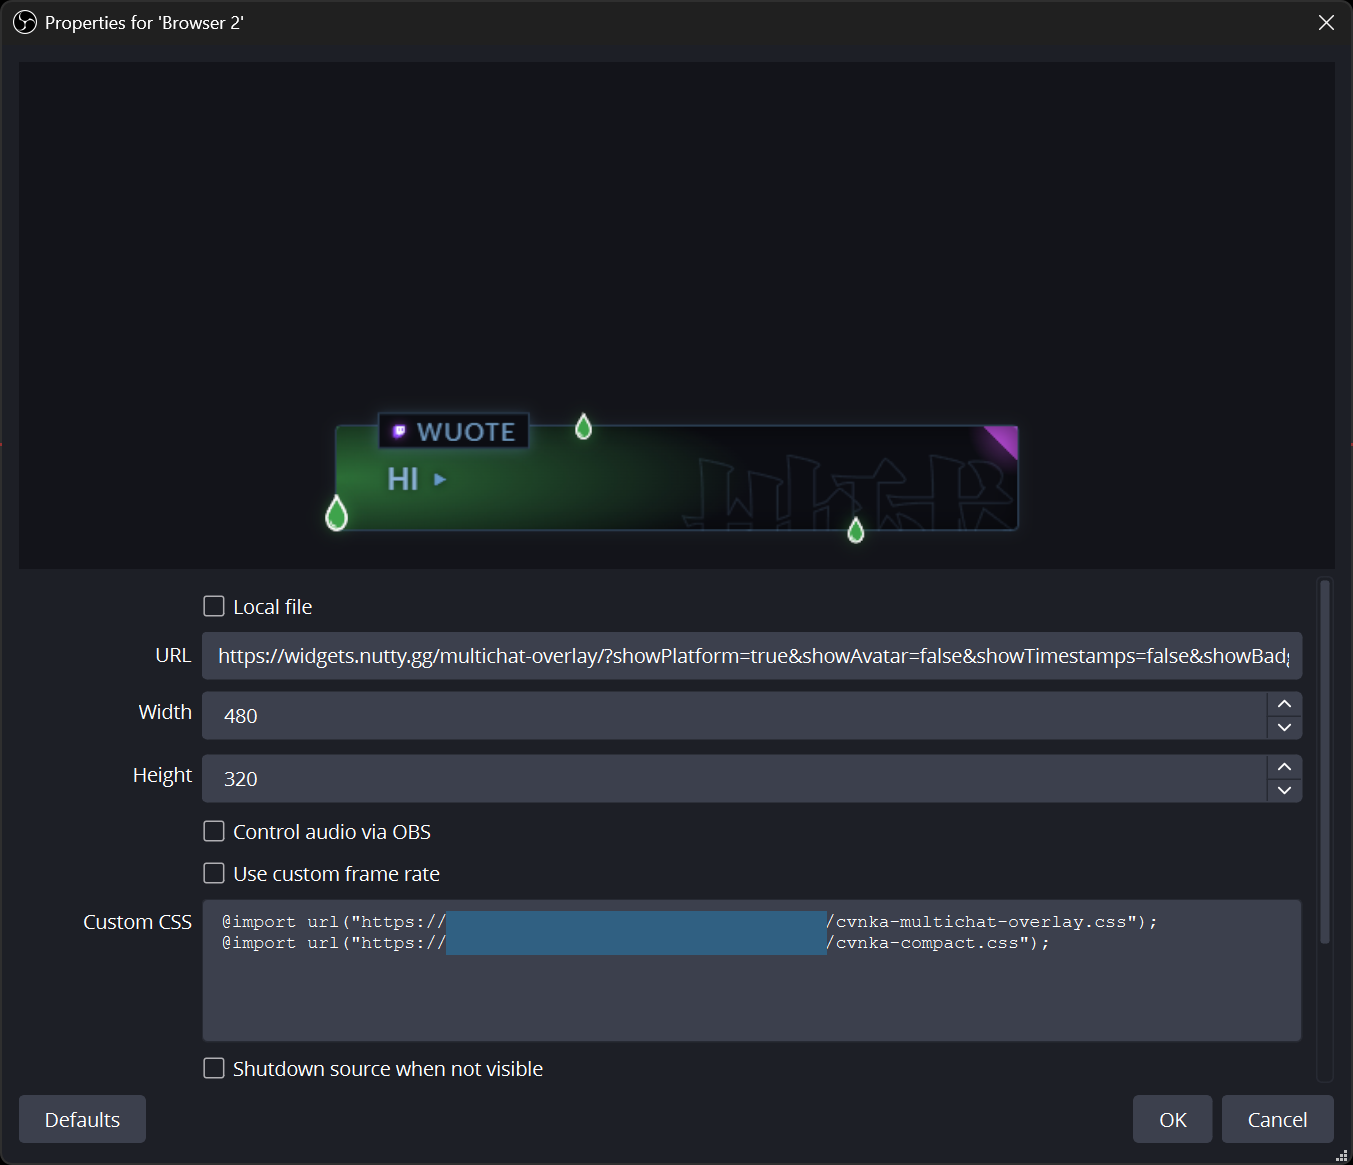
Task: Click the Twitch icon beside WUOTE
Action: click(399, 431)
